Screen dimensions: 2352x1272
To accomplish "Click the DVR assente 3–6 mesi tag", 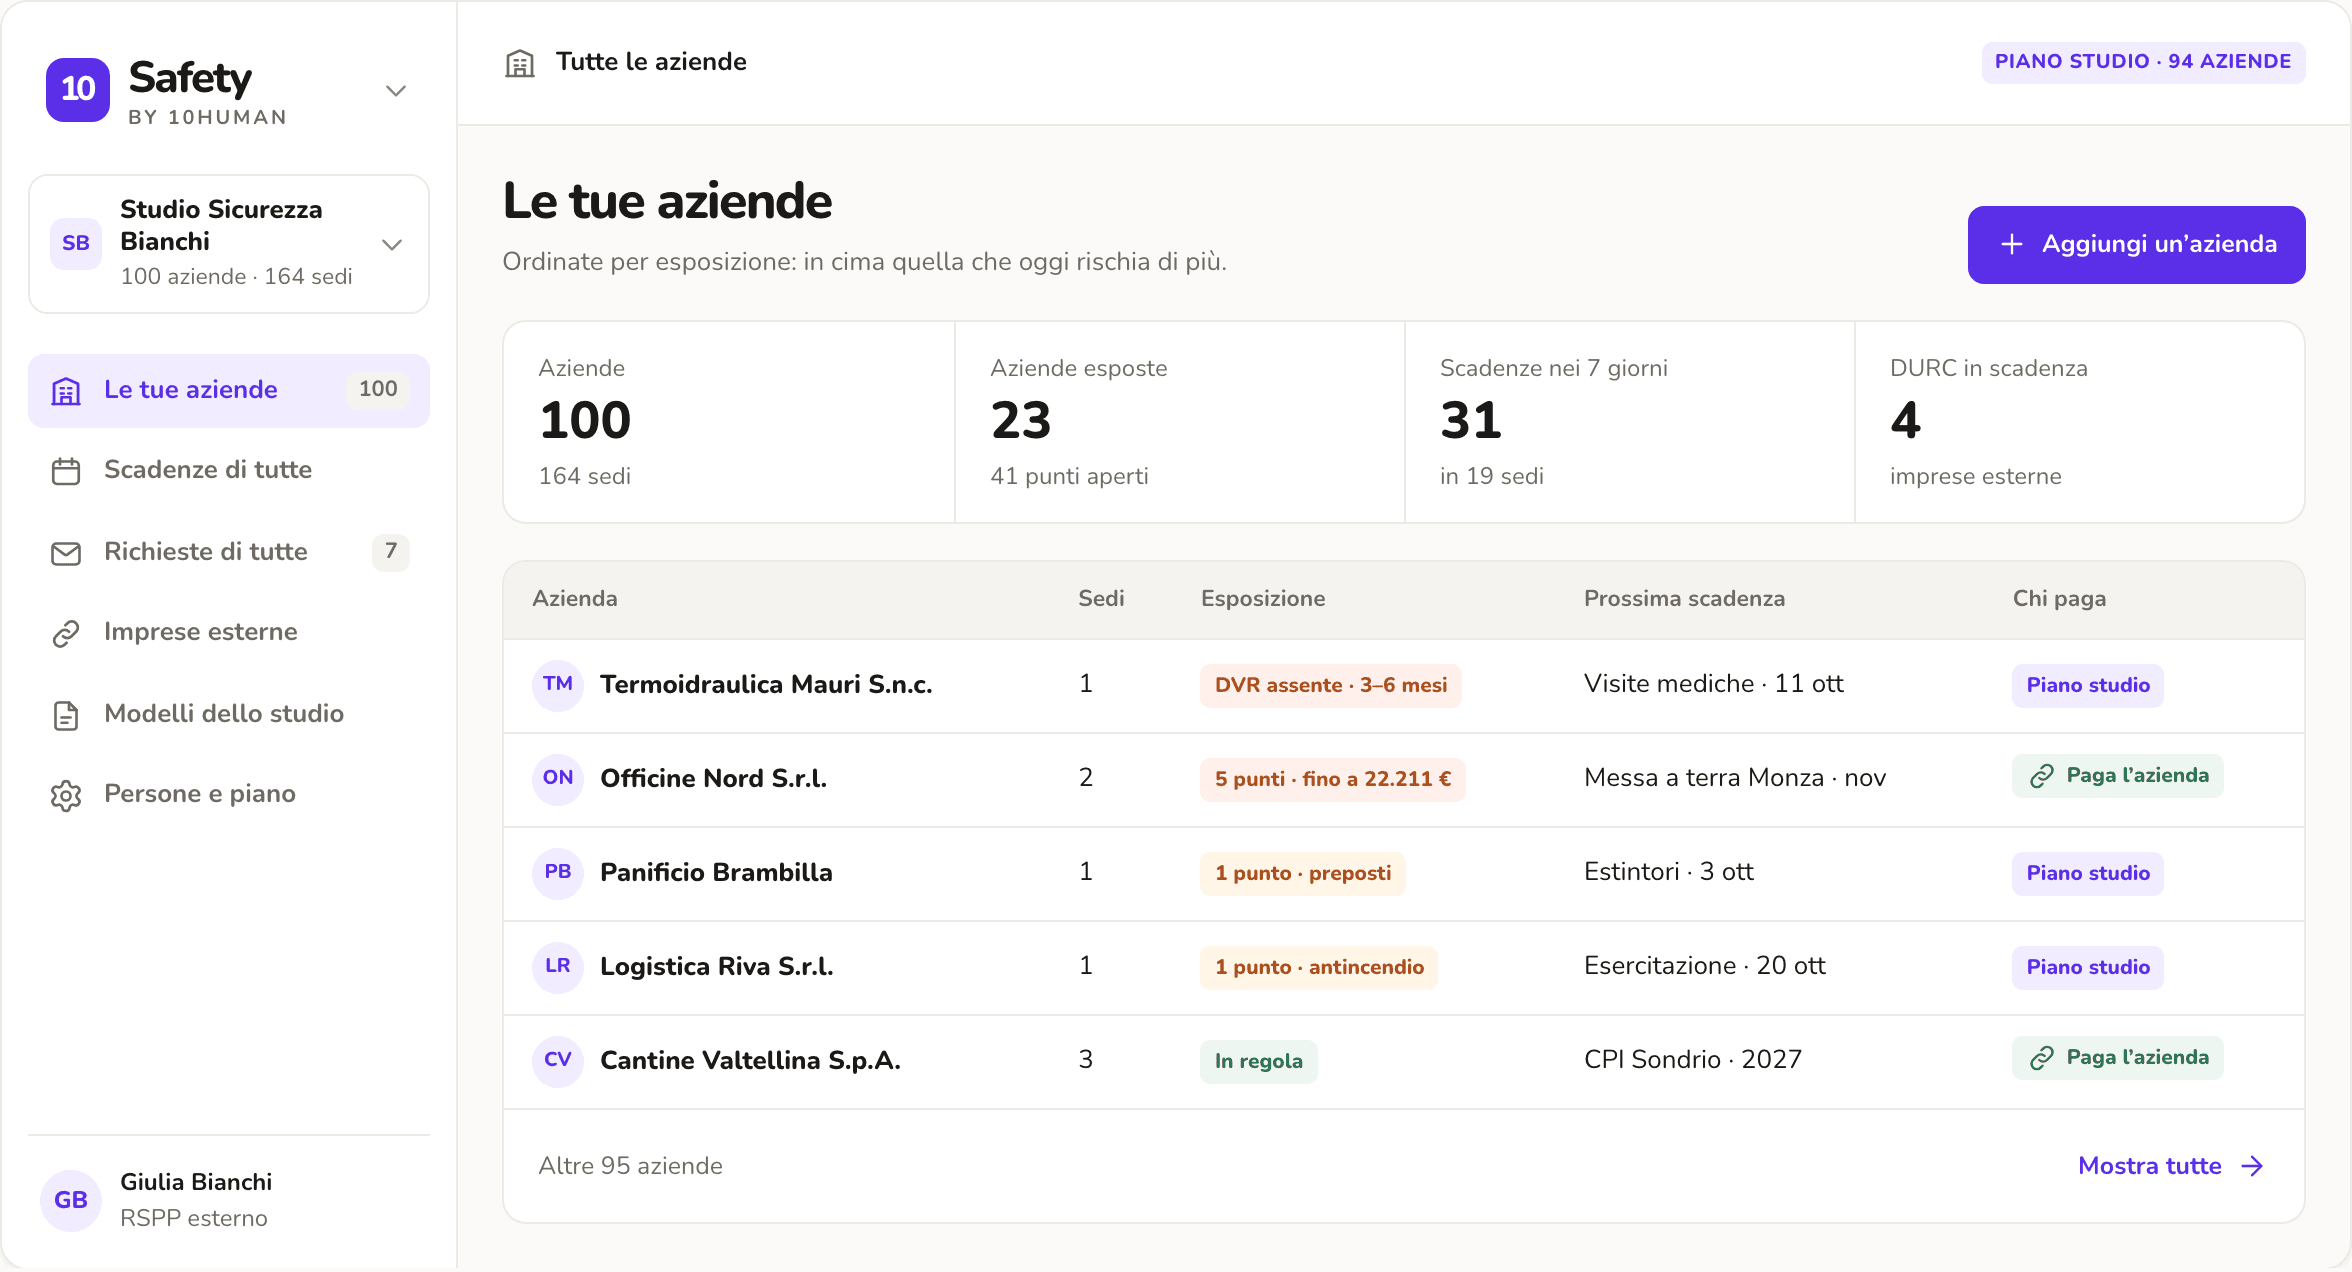I will tap(1331, 686).
